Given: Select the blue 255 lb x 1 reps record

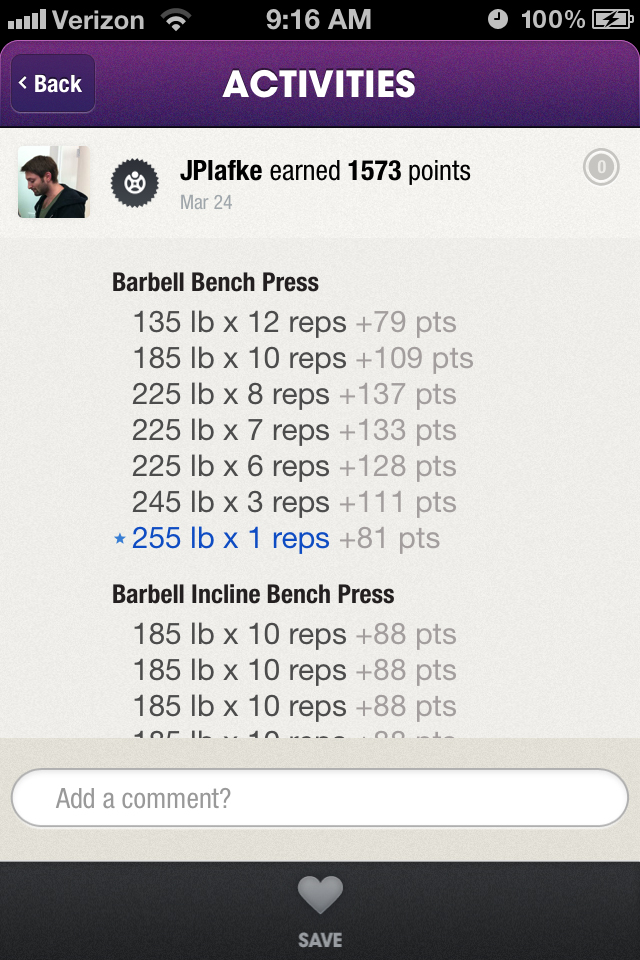Looking at the screenshot, I should point(231,539).
